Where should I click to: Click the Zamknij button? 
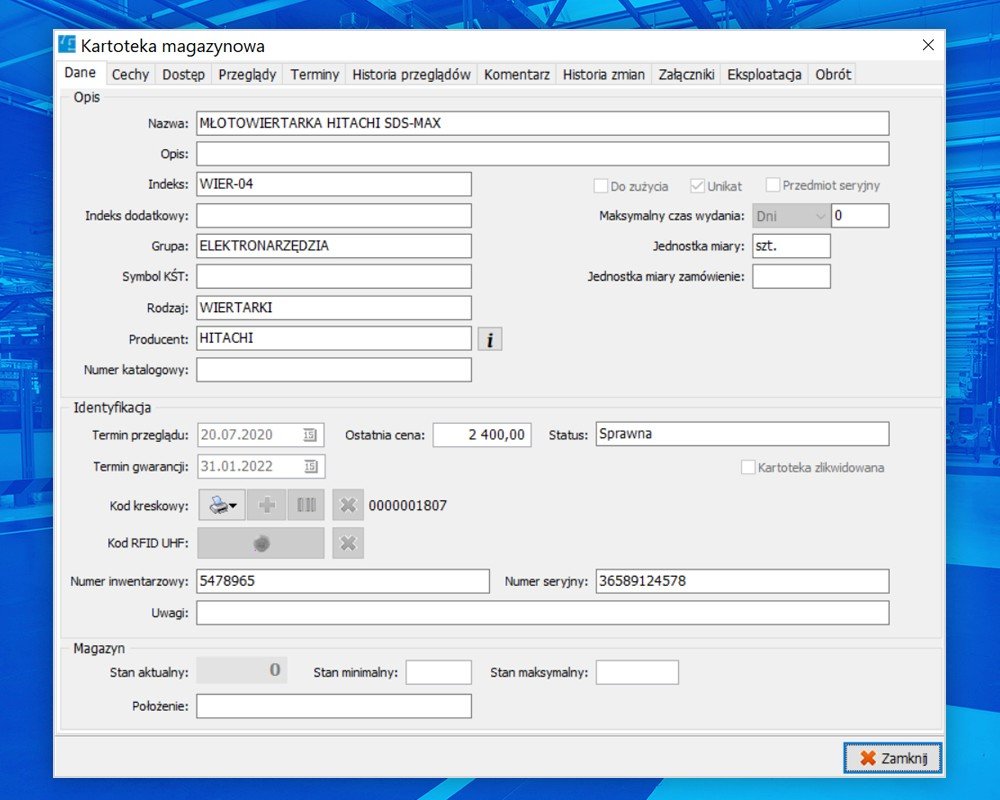pyautogui.click(x=892, y=759)
